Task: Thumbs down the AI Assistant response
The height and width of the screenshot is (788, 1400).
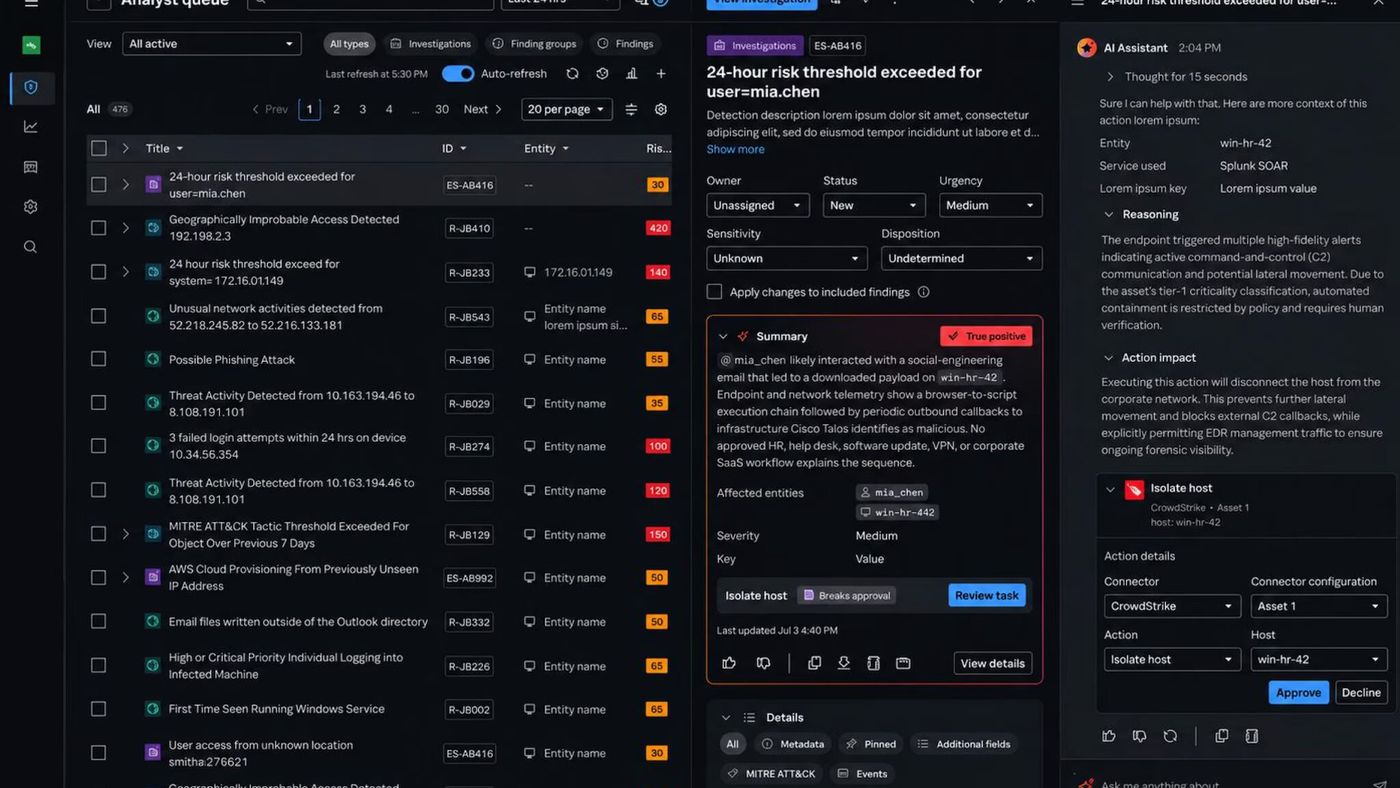Action: (1139, 736)
